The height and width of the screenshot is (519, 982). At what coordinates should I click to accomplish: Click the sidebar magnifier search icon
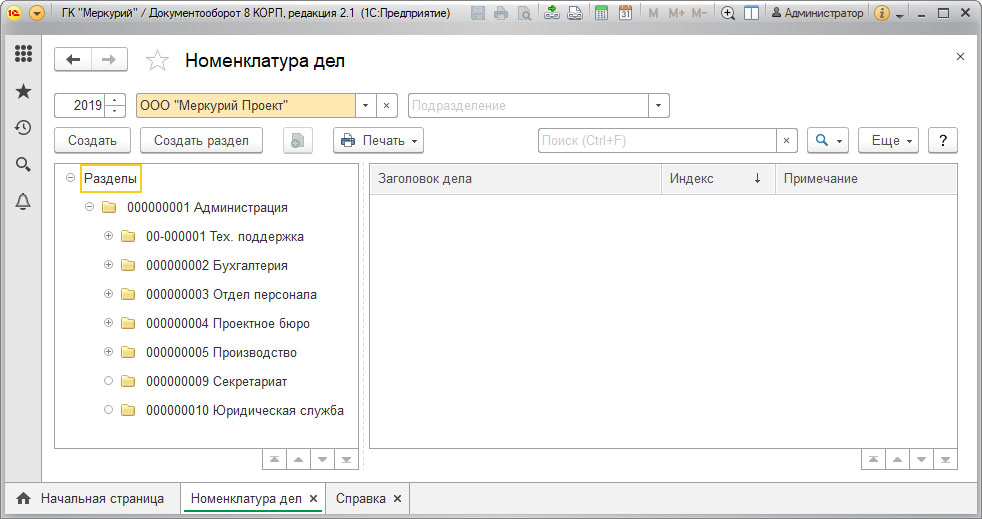pyautogui.click(x=23, y=165)
